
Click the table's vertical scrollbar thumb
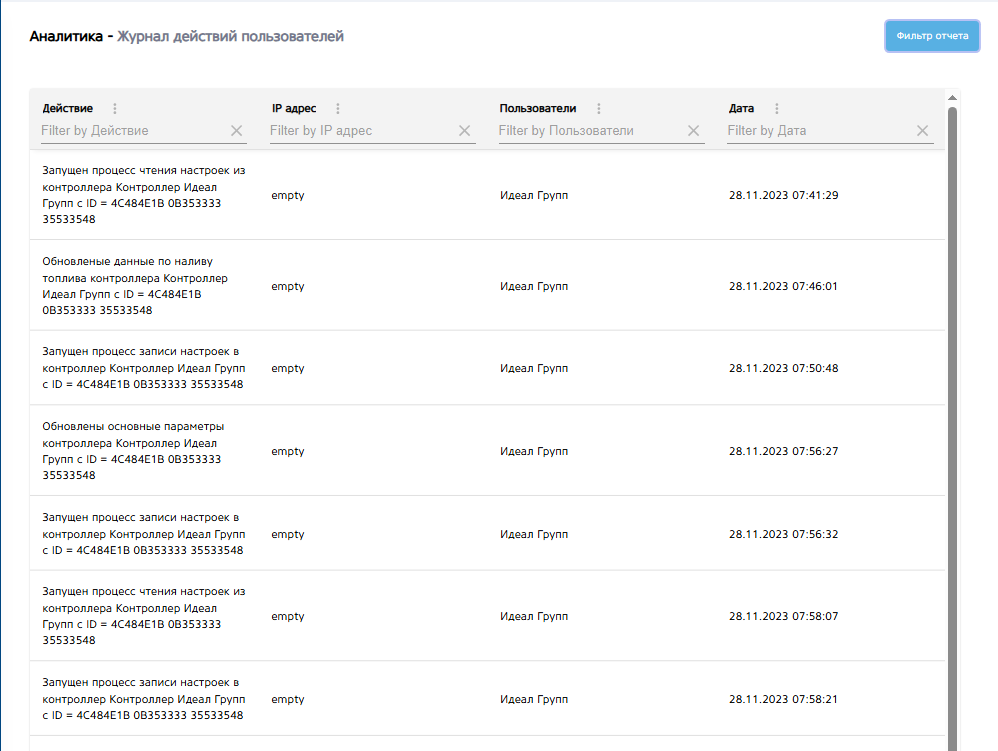point(952,400)
